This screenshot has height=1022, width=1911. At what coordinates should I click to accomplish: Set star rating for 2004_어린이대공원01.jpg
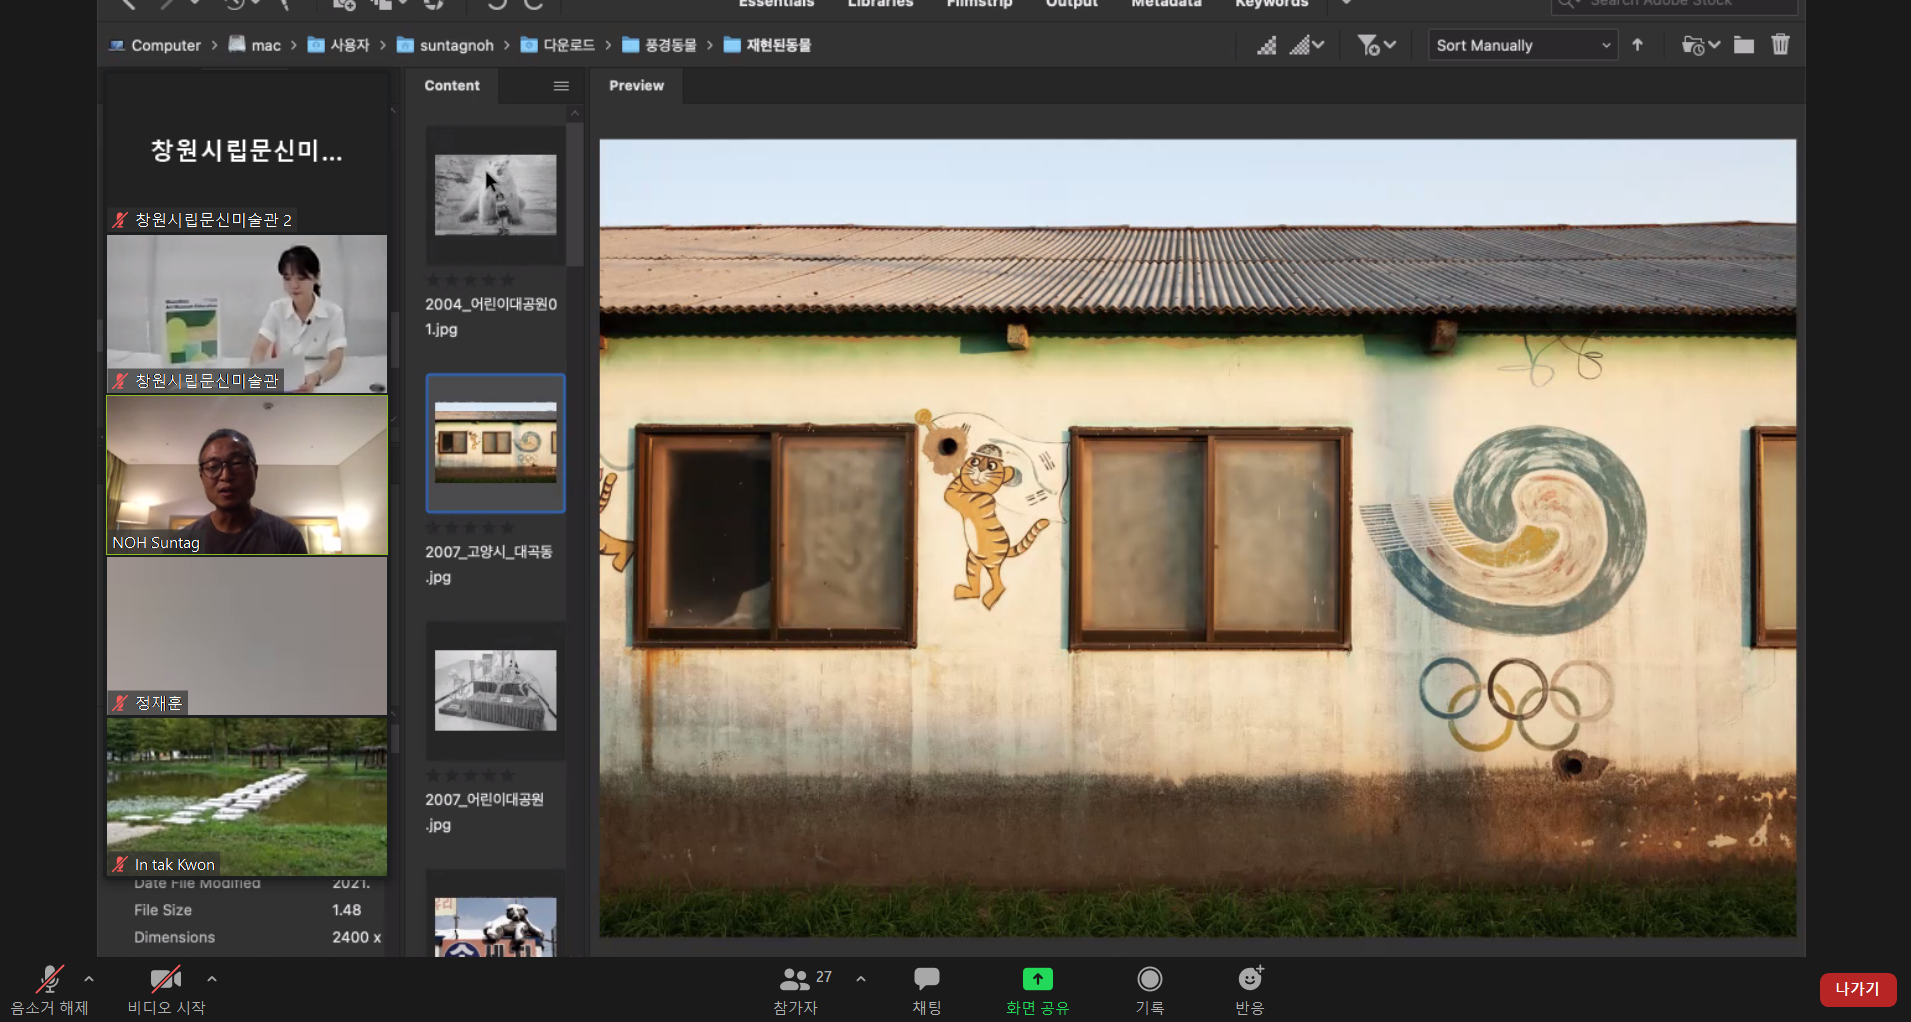470,280
